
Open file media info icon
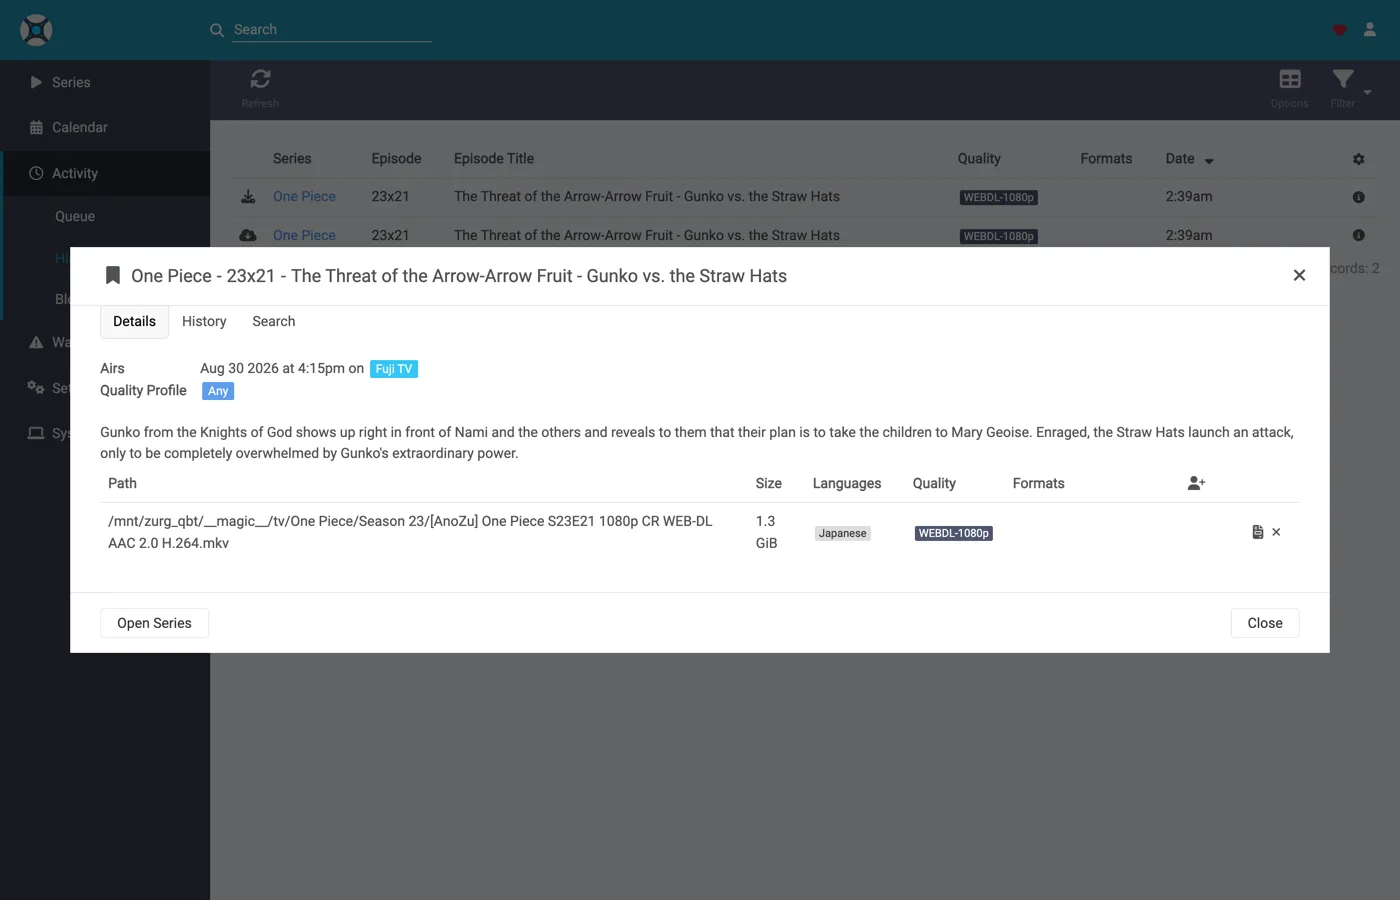1258,532
